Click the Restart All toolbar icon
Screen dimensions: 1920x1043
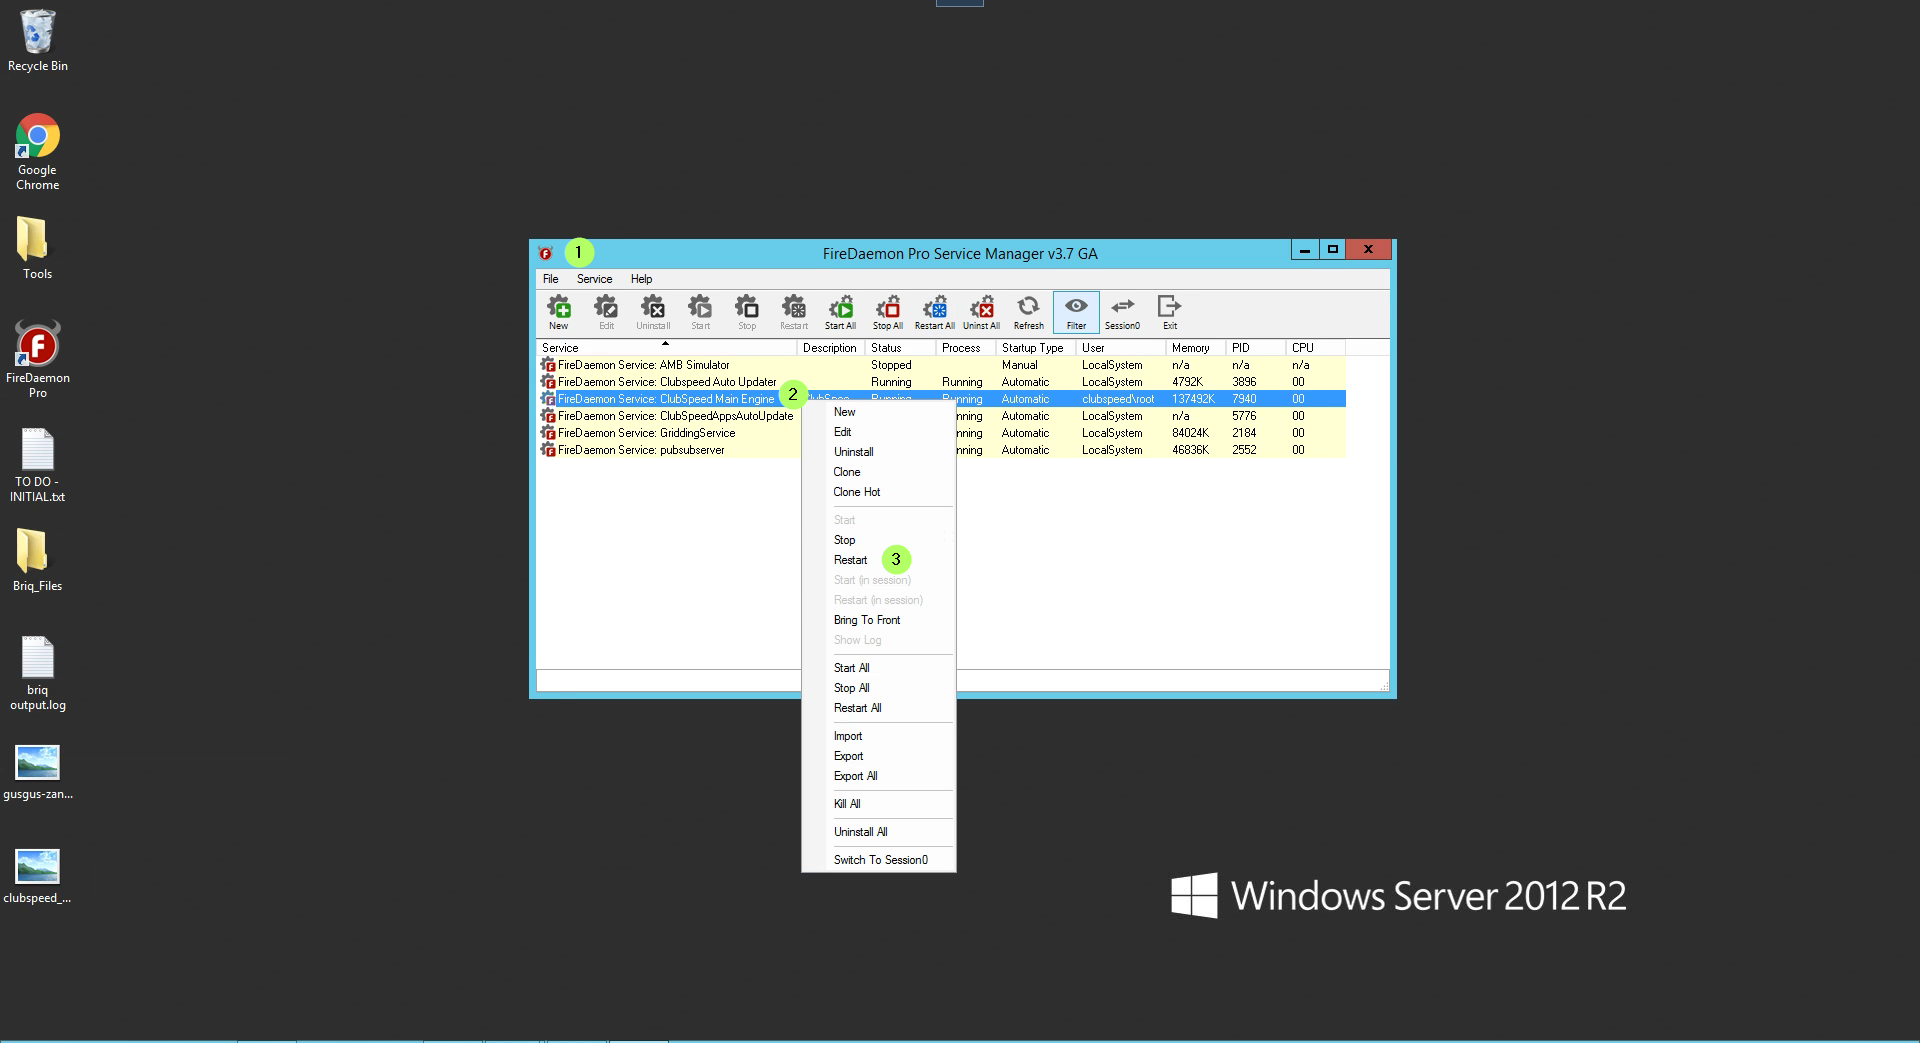coord(934,312)
